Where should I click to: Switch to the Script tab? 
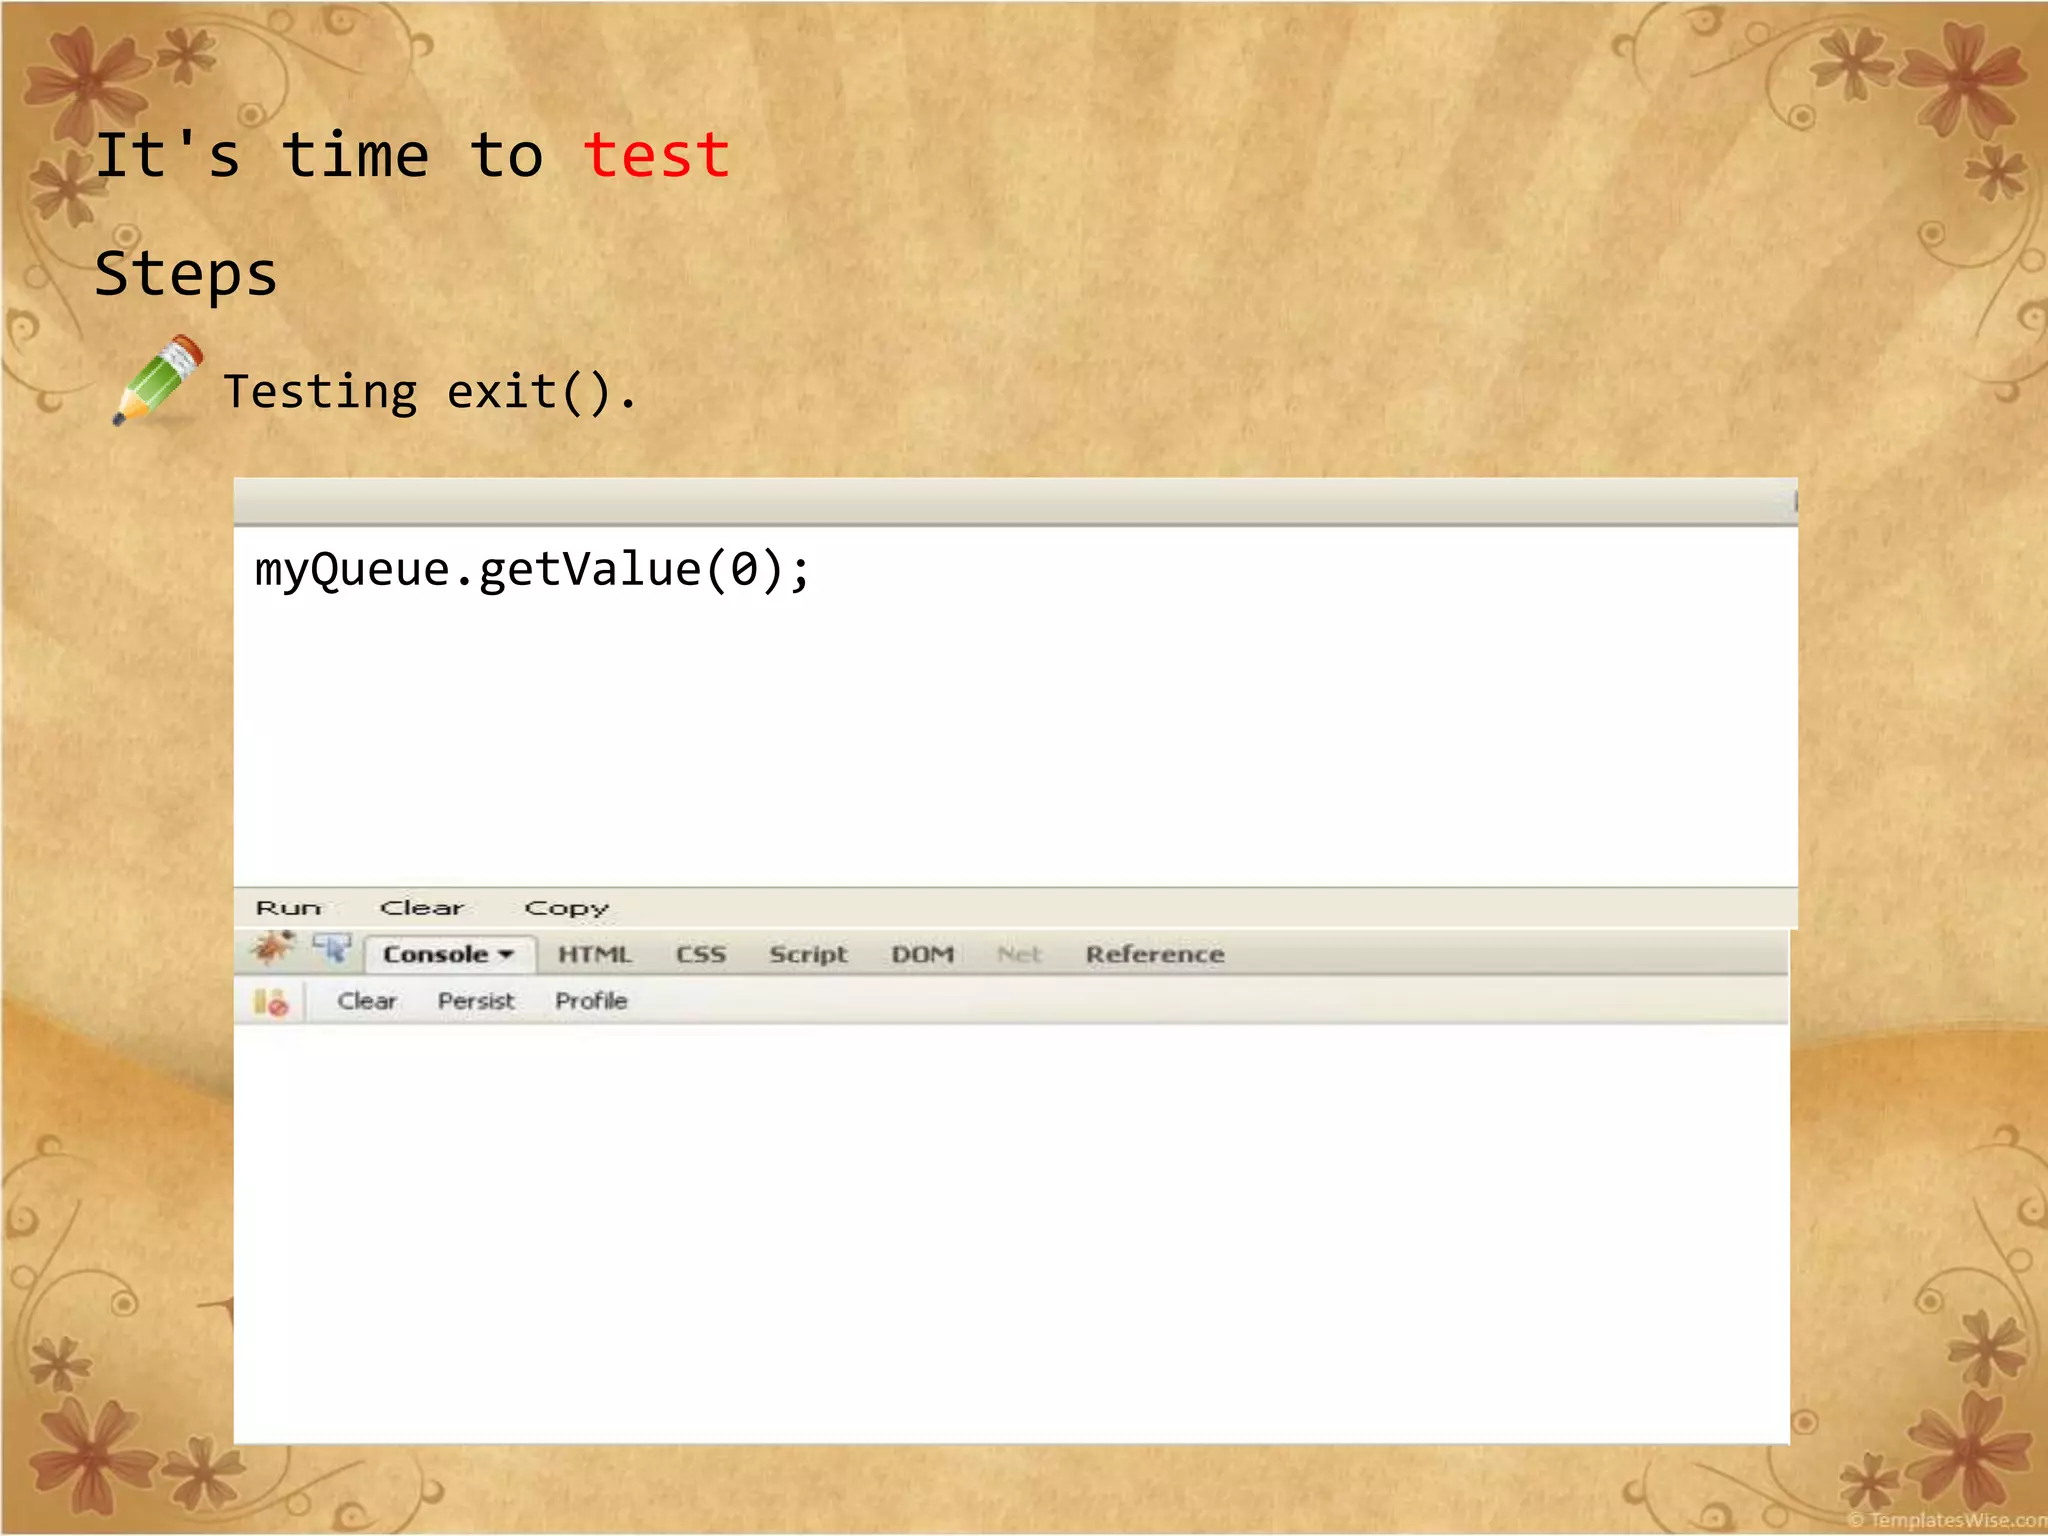point(808,955)
